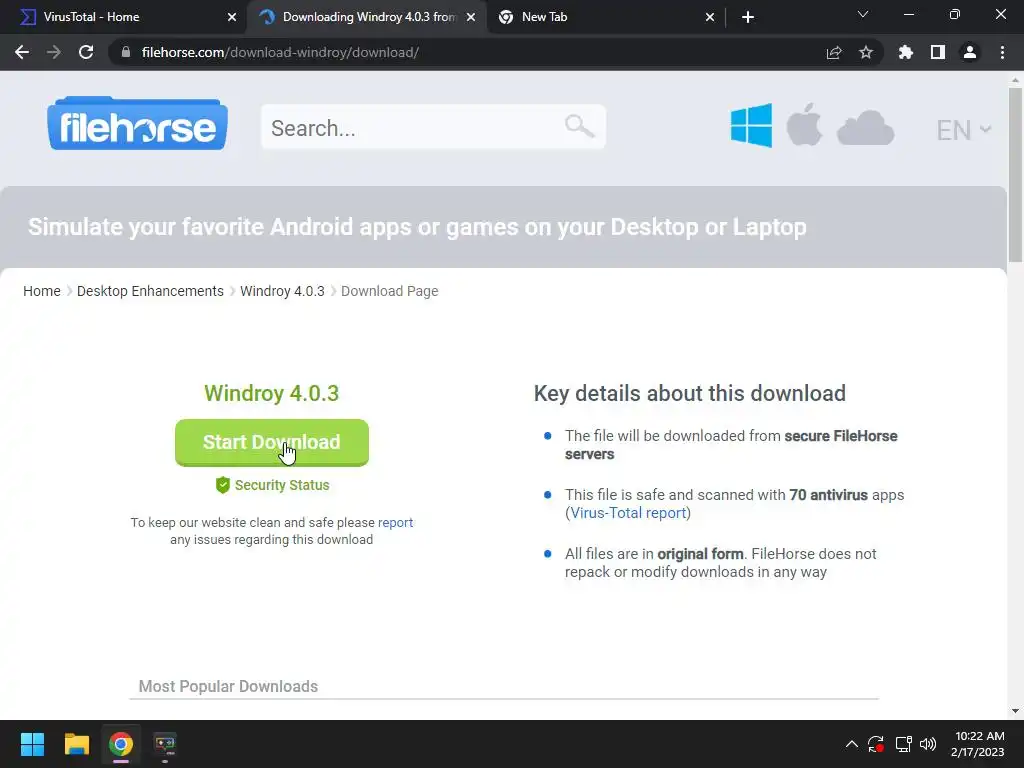This screenshot has width=1024, height=768.
Task: Open a new browser tab
Action: 748,17
